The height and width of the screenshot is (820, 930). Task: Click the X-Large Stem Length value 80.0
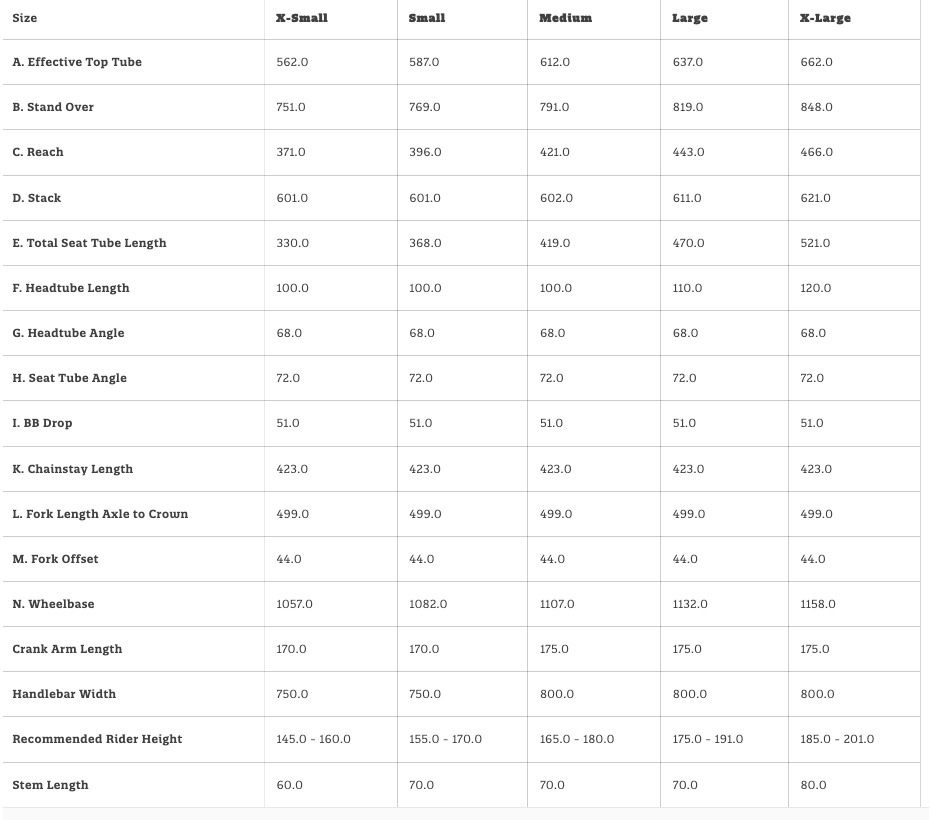pos(814,785)
